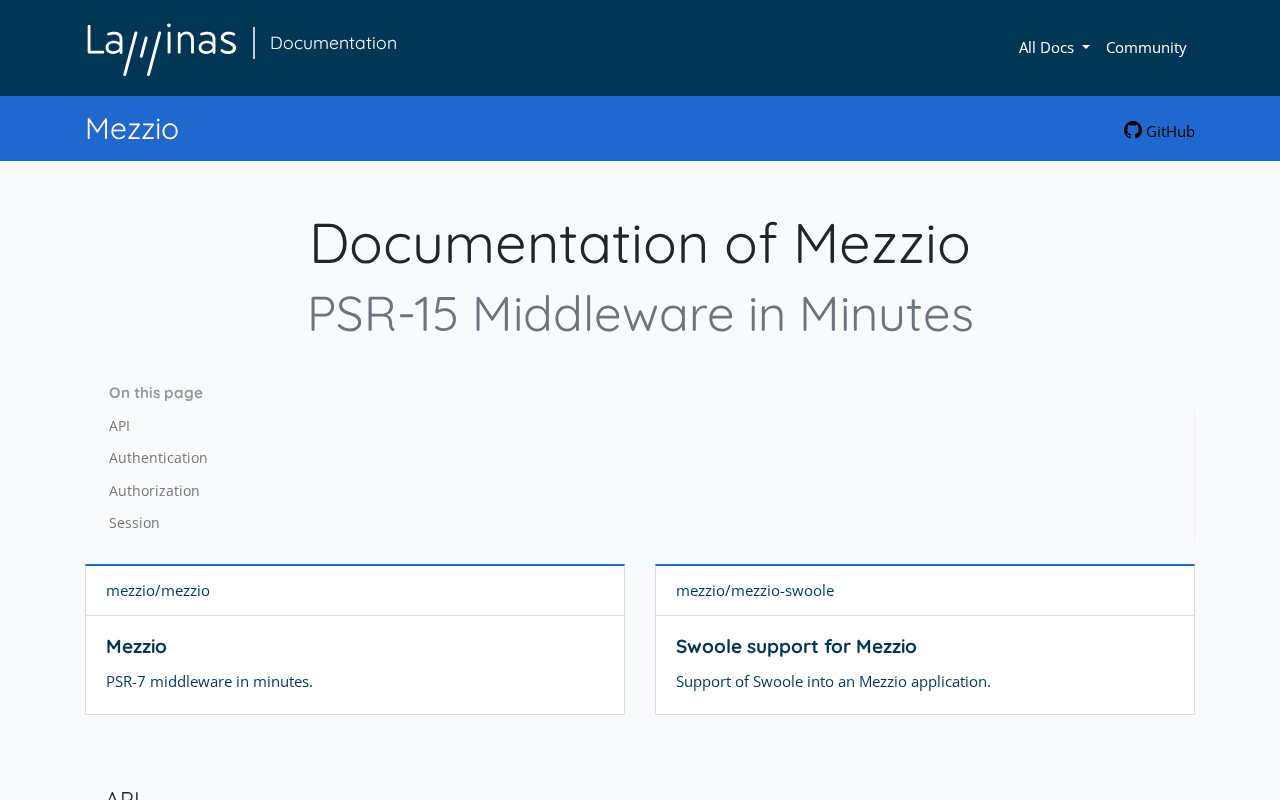
Task: Click the PSR-15 Middleware in Minutes subtitle
Action: pos(640,313)
